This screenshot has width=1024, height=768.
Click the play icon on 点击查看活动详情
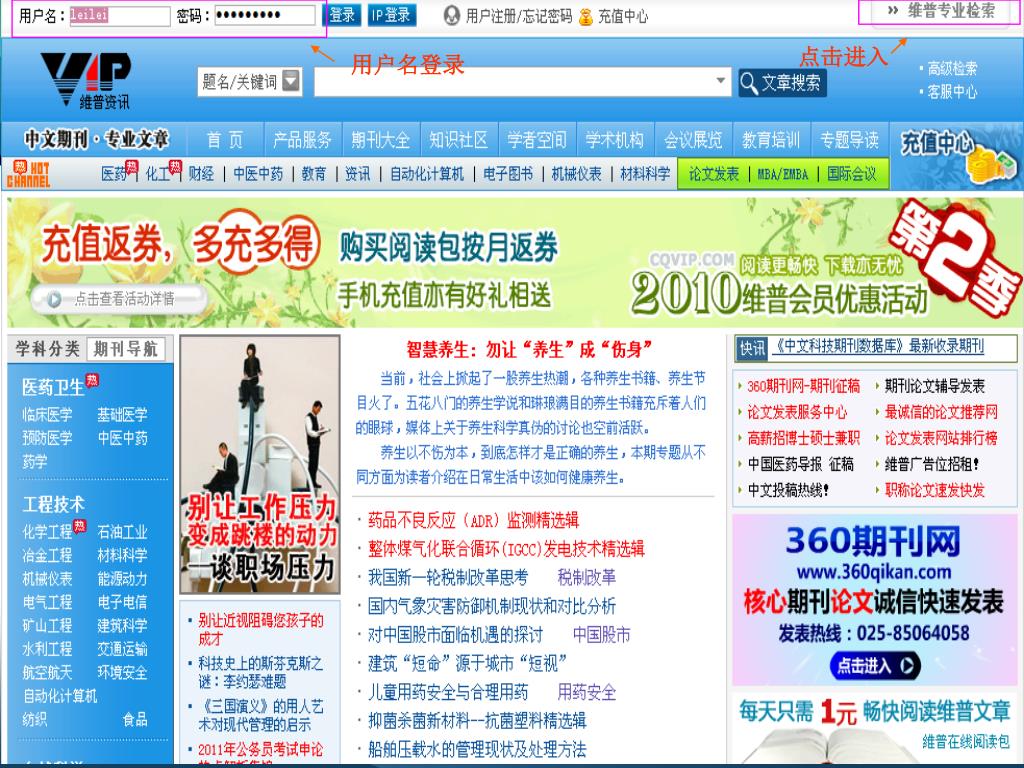point(54,299)
